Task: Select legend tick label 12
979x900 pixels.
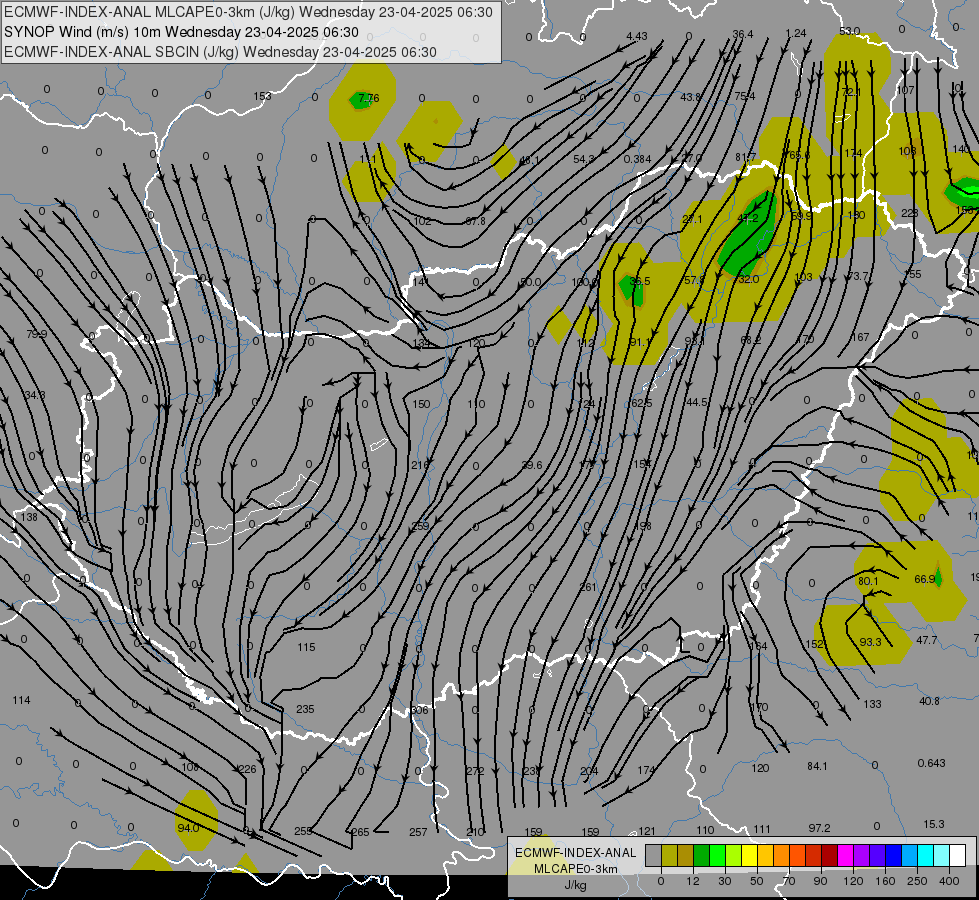Action: point(692,881)
